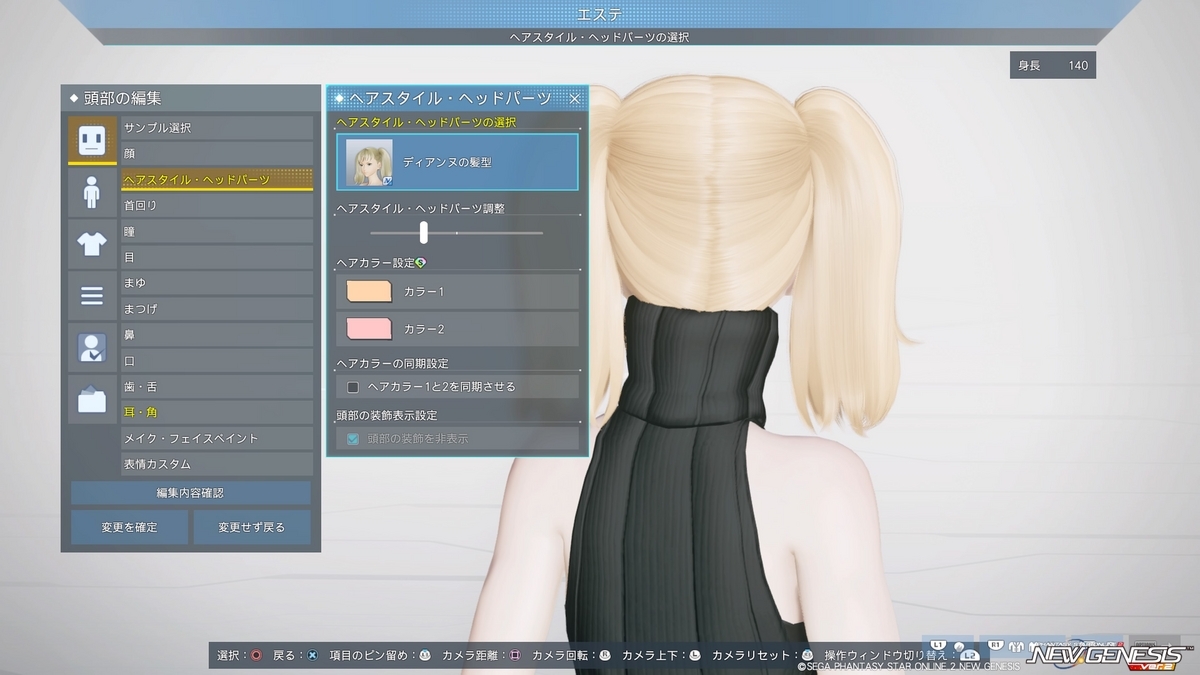Select 鼻 menu item
This screenshot has width=1200, height=675.
click(217, 335)
